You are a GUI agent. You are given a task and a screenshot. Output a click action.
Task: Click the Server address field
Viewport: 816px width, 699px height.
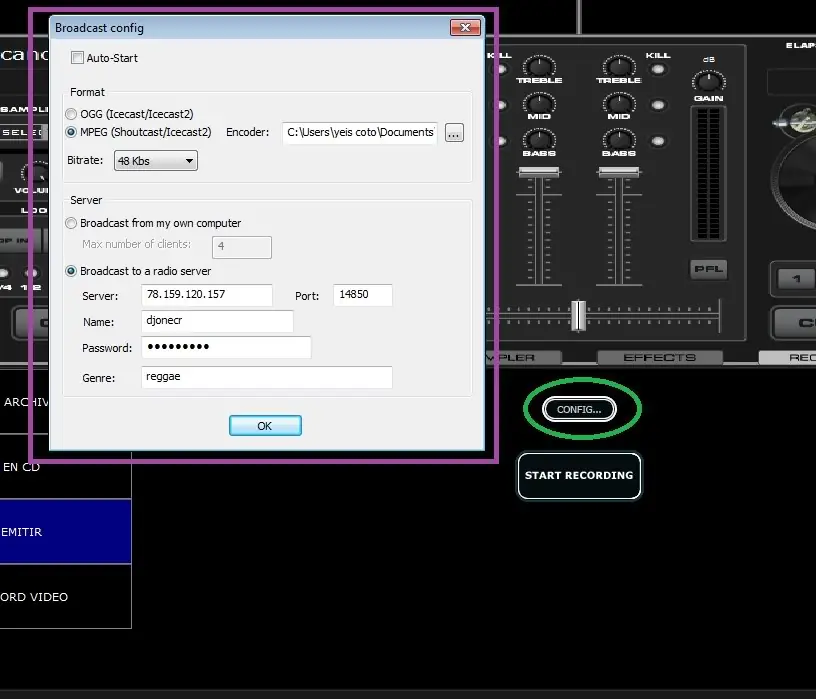point(207,295)
